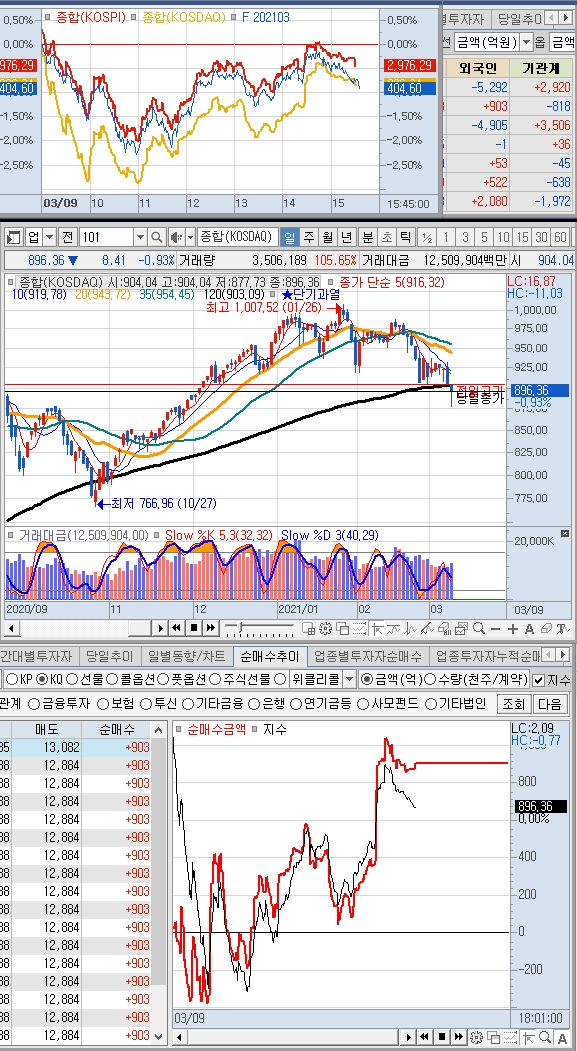The height and width of the screenshot is (1051, 577).
Task: Click overlapping windows icon in KOSDAQ chart toolbar
Action: pyautogui.click(x=342, y=628)
